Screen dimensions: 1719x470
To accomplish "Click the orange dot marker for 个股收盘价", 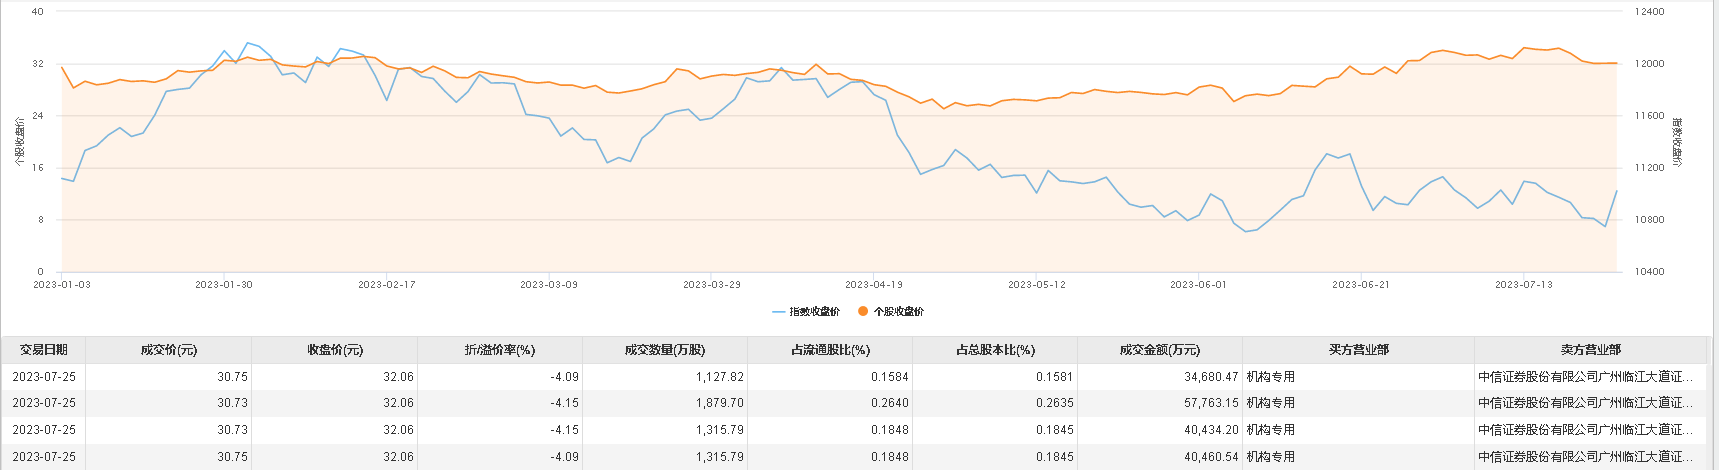I will (x=863, y=312).
